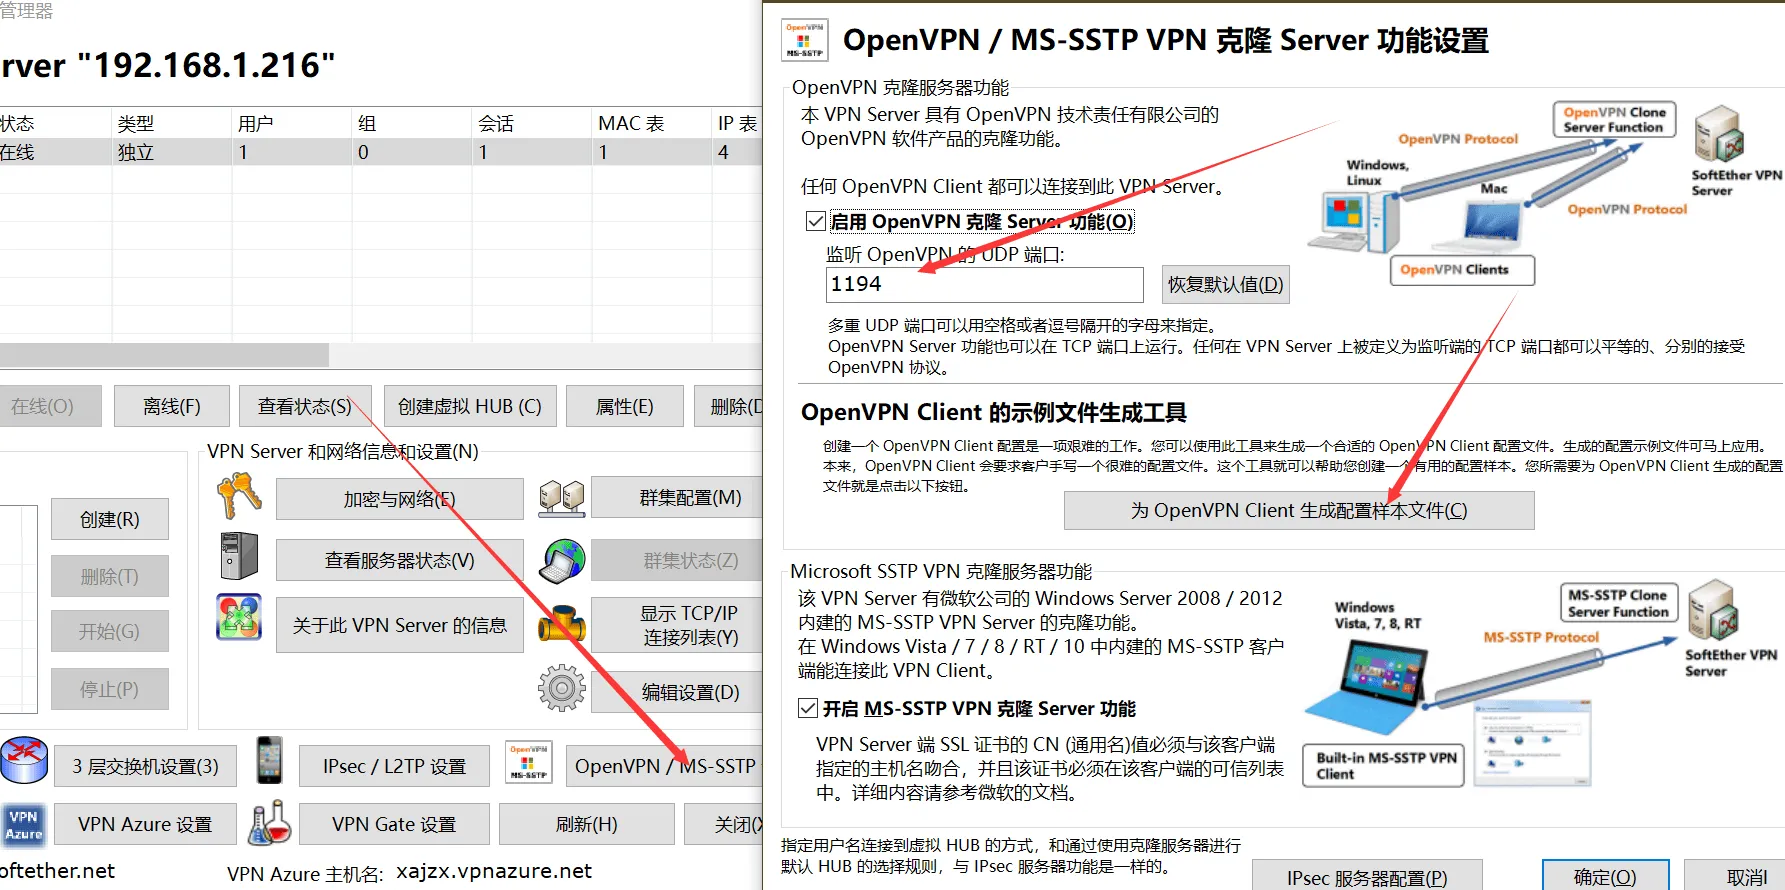Image resolution: width=1785 pixels, height=890 pixels.
Task: Click the keys icon beside 加密与网络
Action: (240, 496)
